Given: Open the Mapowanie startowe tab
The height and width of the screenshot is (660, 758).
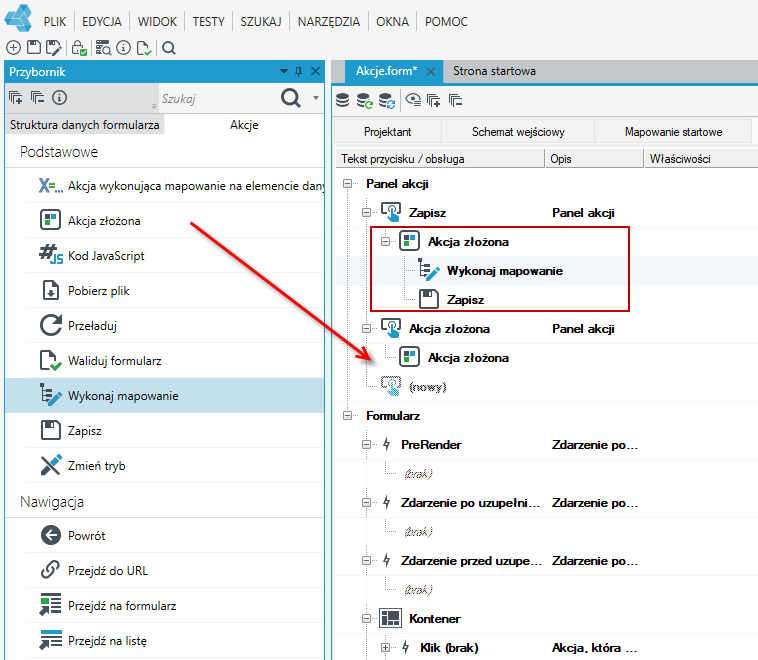Looking at the screenshot, I should [x=673, y=132].
